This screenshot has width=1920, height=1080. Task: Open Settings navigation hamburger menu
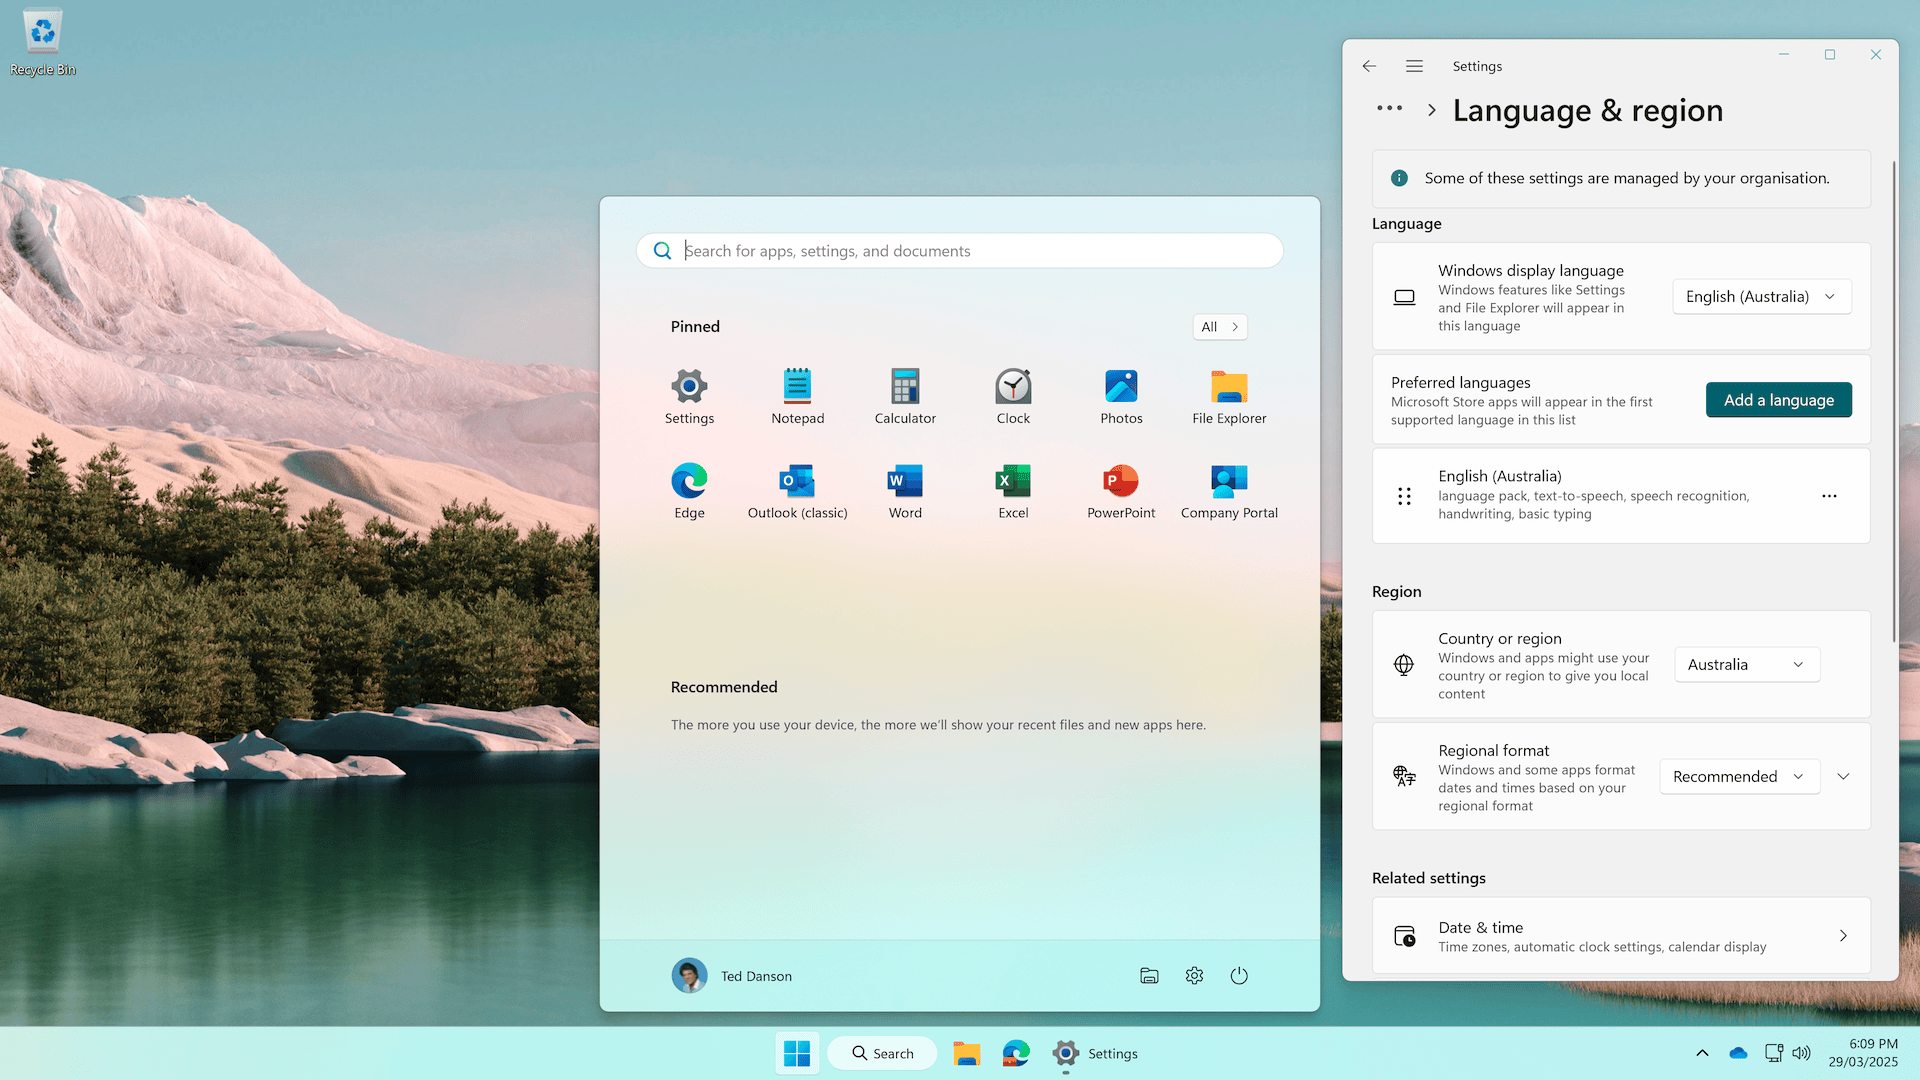(x=1414, y=66)
